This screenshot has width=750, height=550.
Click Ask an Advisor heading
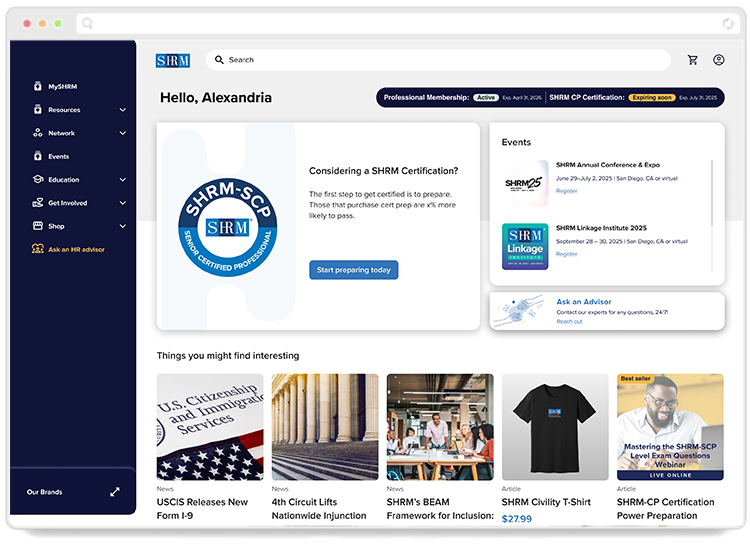pos(584,302)
